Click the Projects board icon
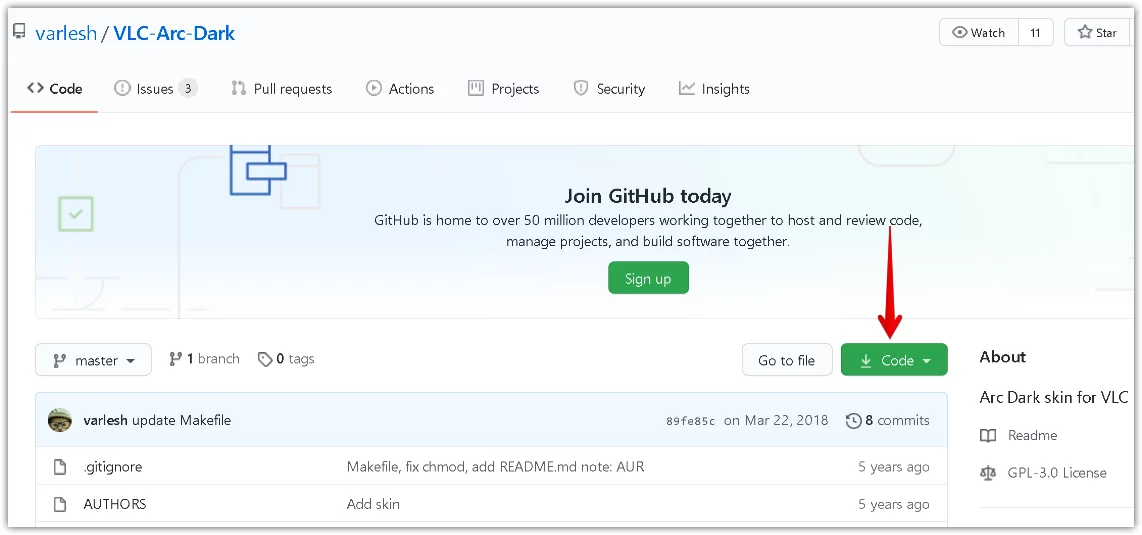 point(476,88)
